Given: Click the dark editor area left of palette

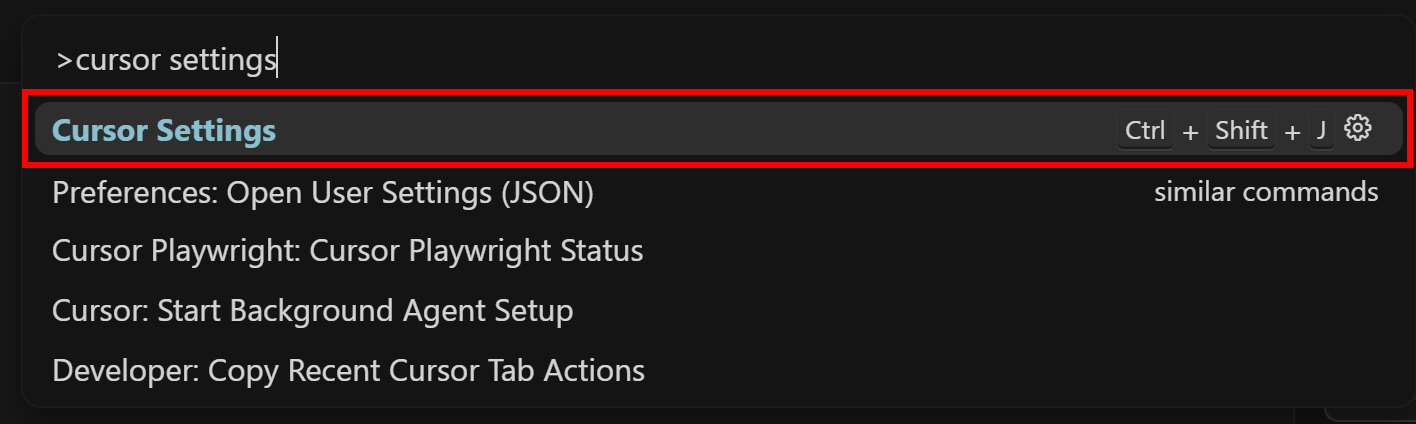Looking at the screenshot, I should click(x=9, y=250).
